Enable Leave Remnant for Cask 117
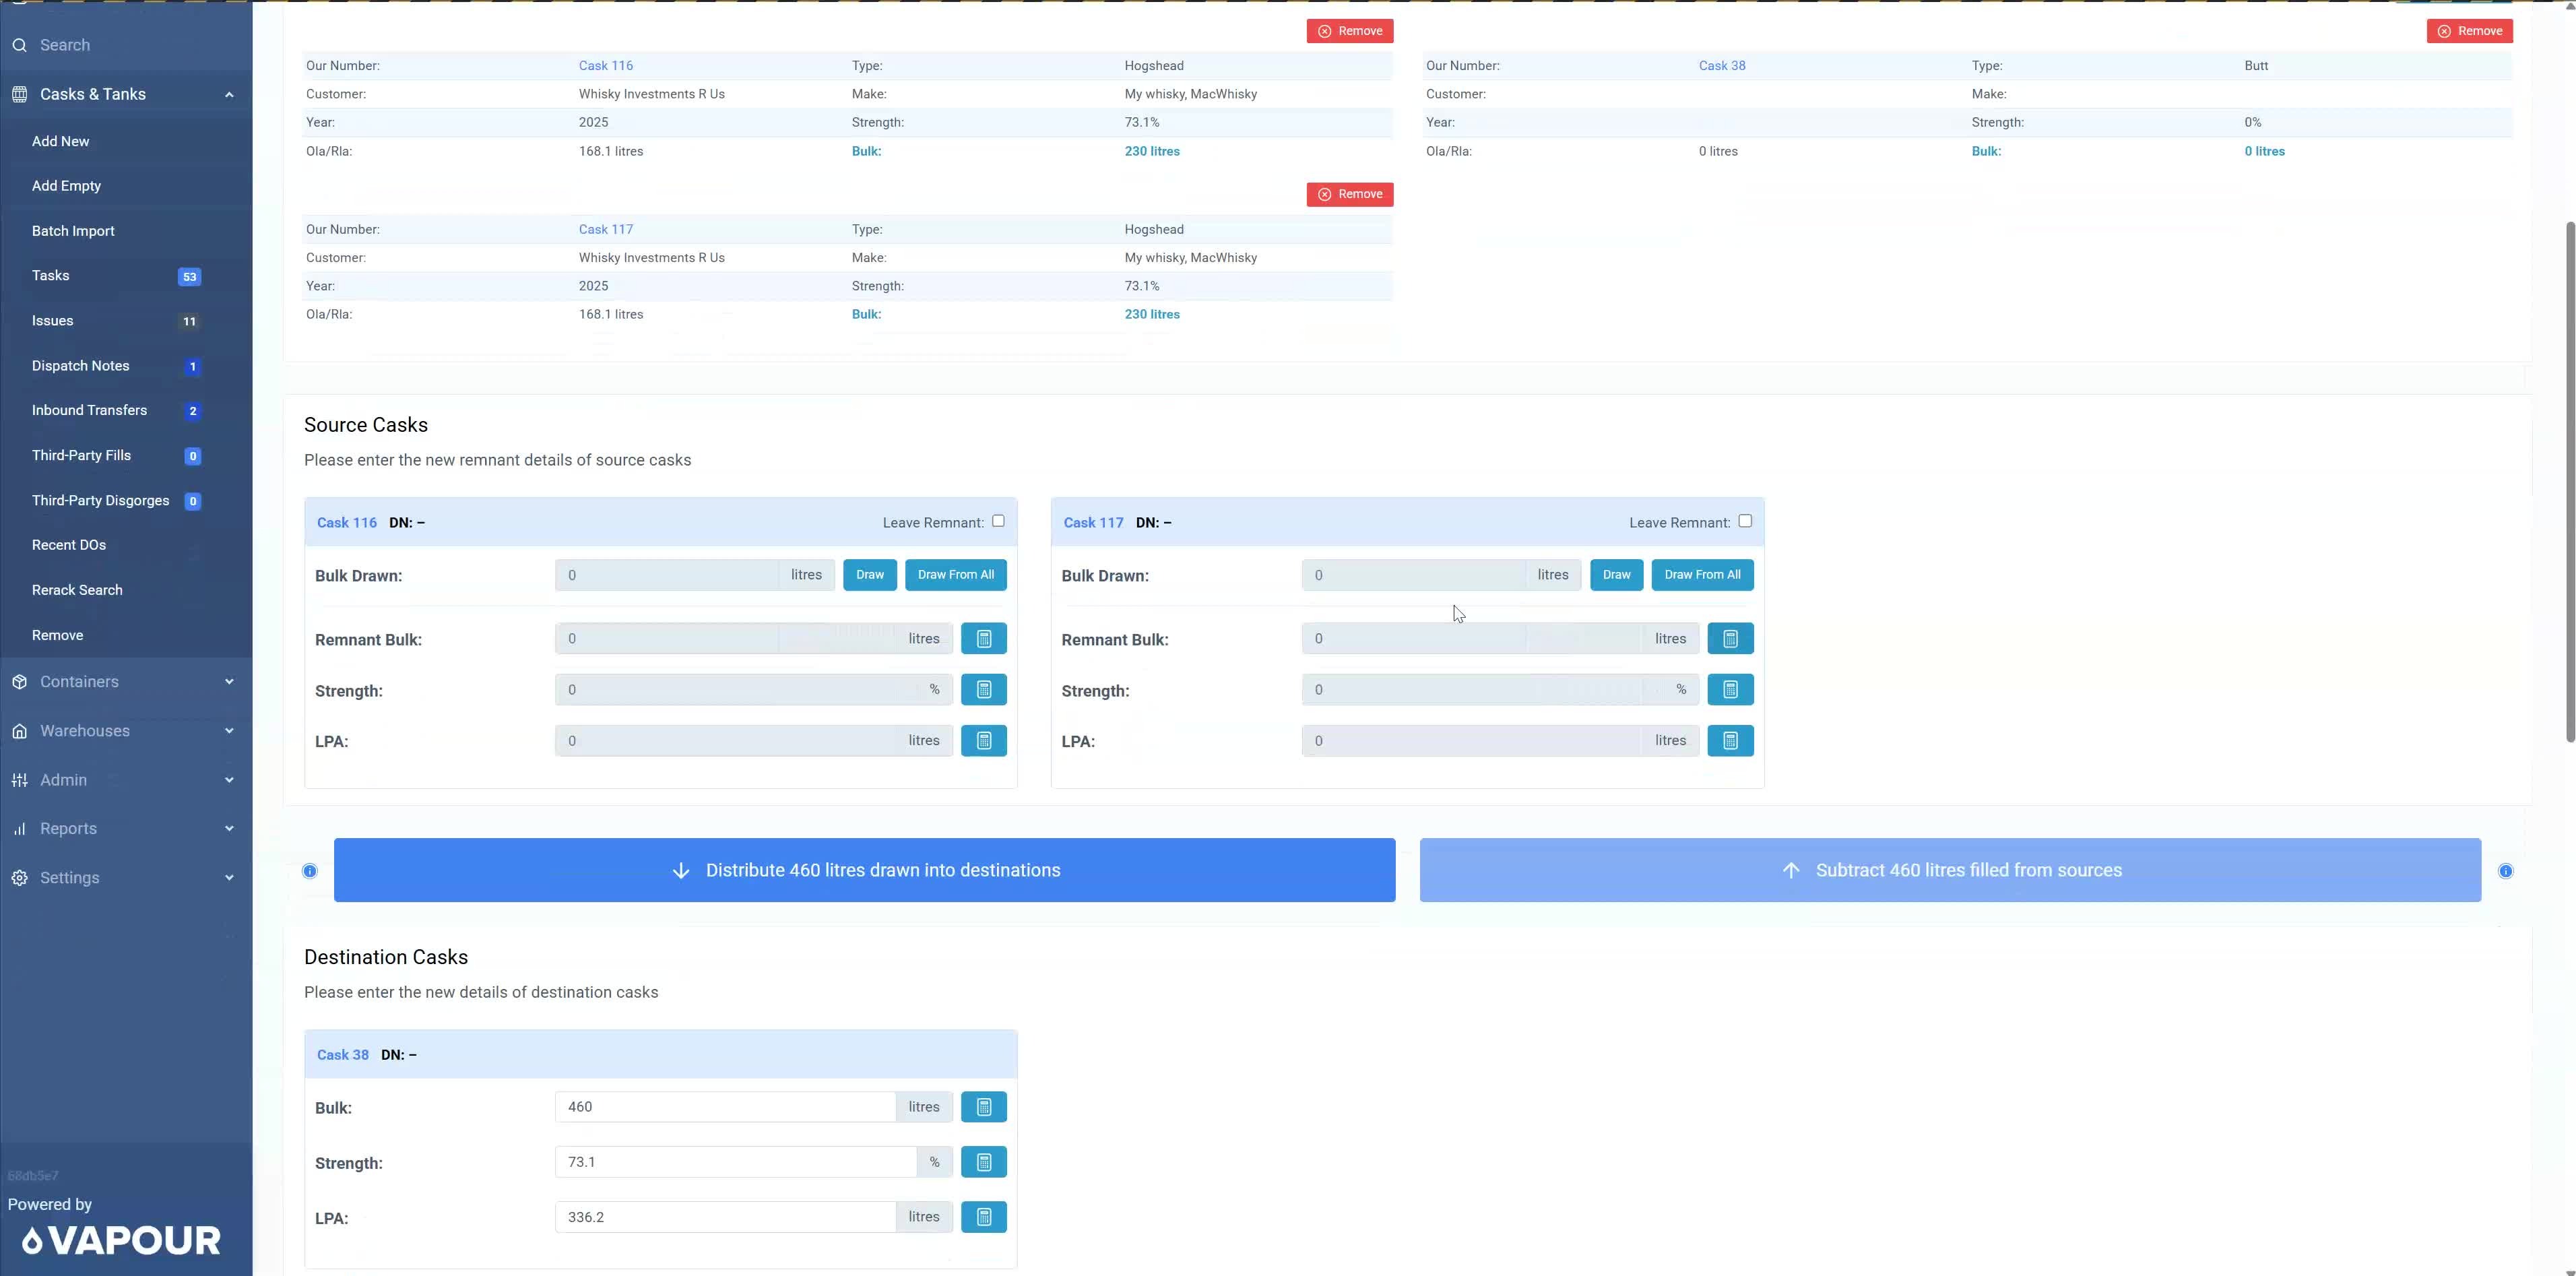The image size is (2576, 1276). tap(1745, 521)
